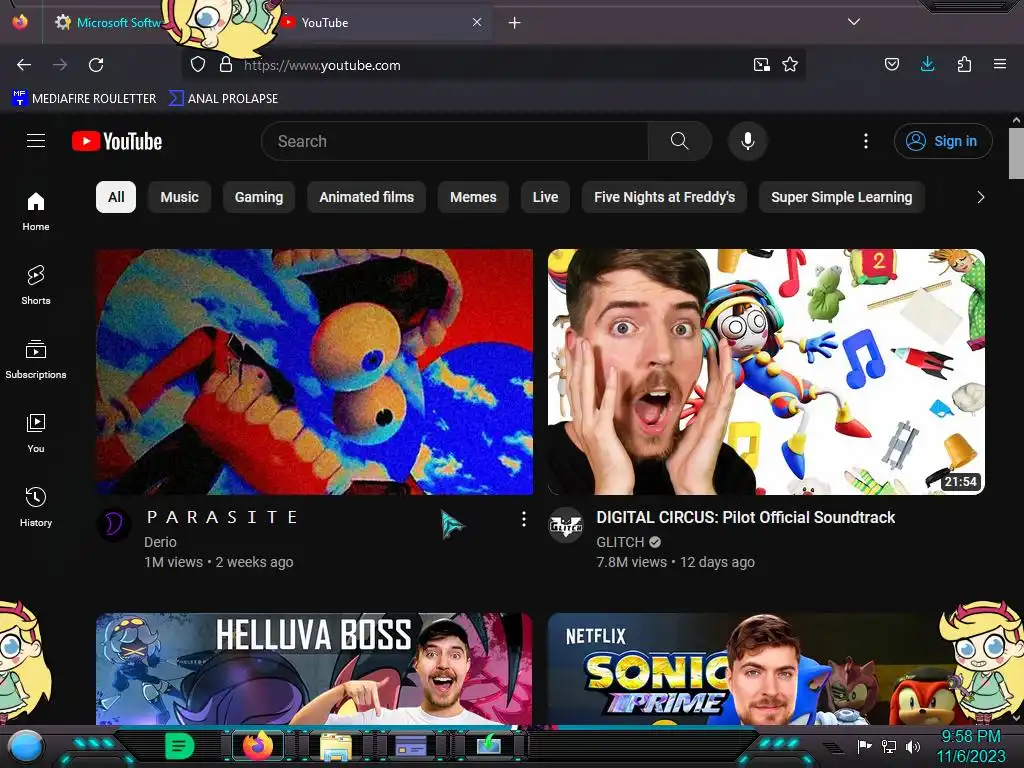Open the You section in sidebar
Screen dimensions: 1024x768
(36, 433)
